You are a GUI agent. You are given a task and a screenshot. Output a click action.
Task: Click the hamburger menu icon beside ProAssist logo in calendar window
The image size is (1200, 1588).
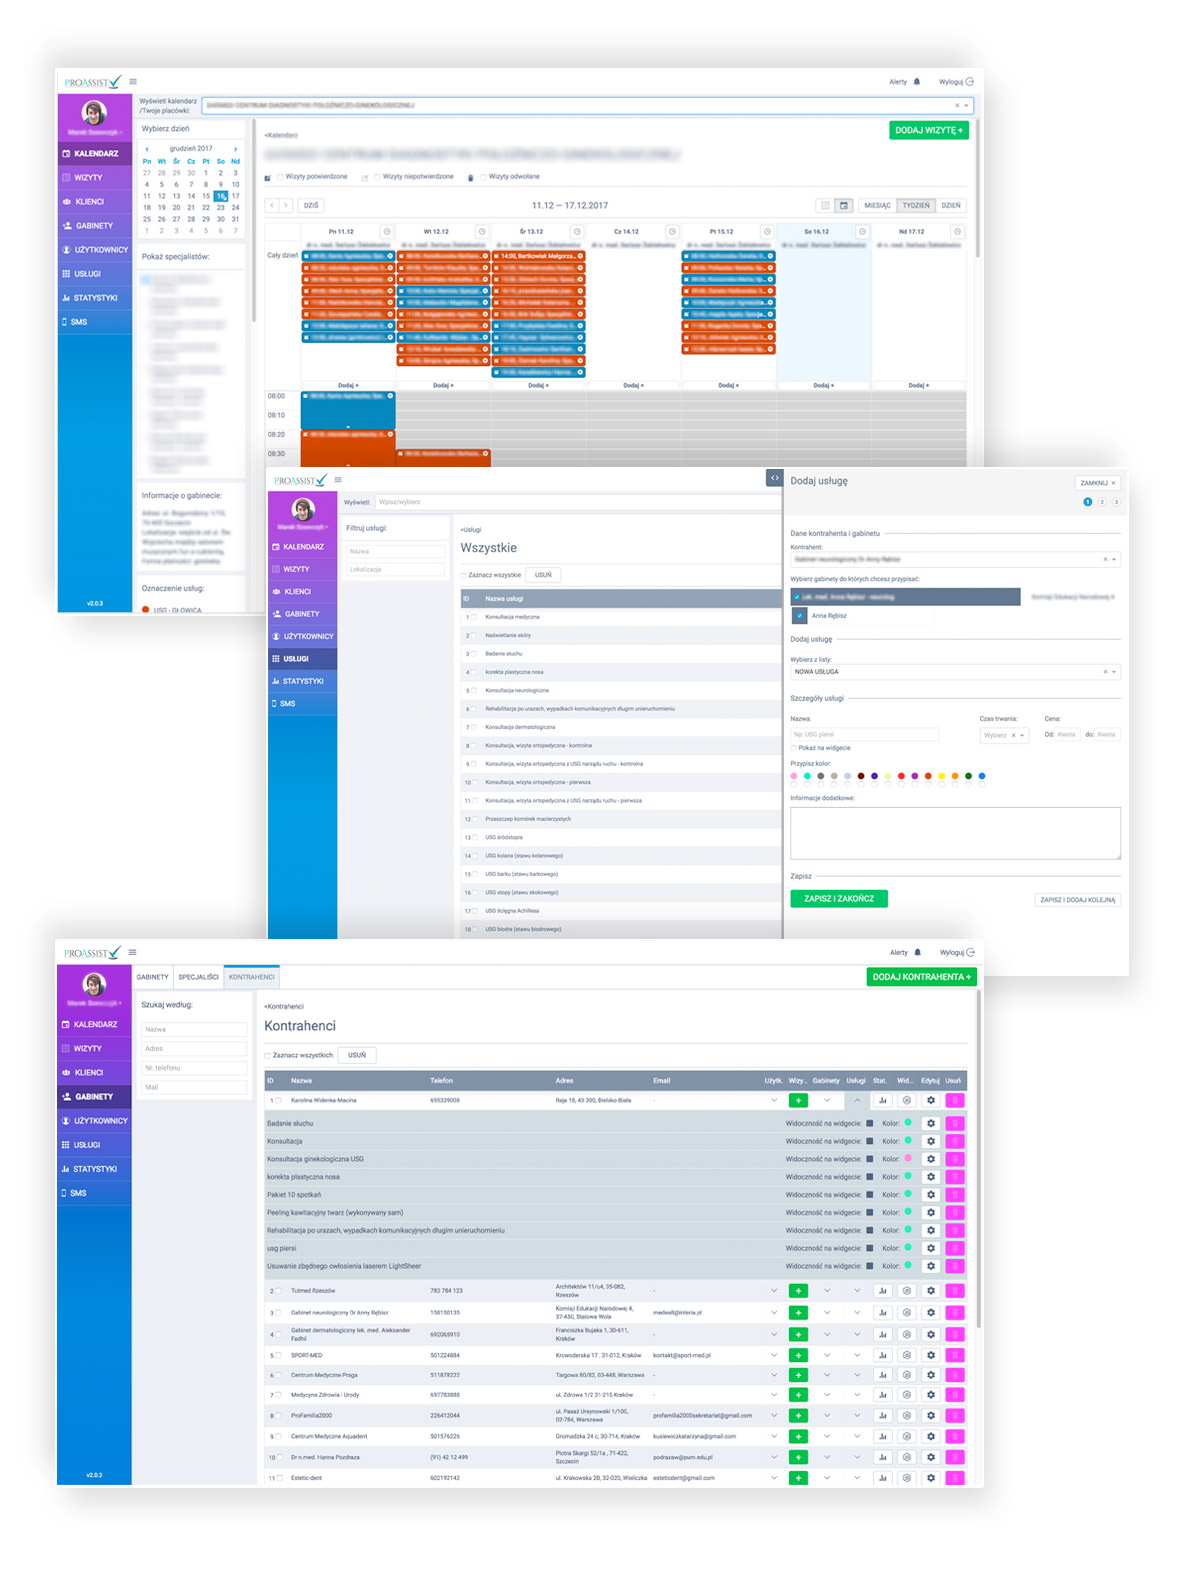[x=133, y=82]
